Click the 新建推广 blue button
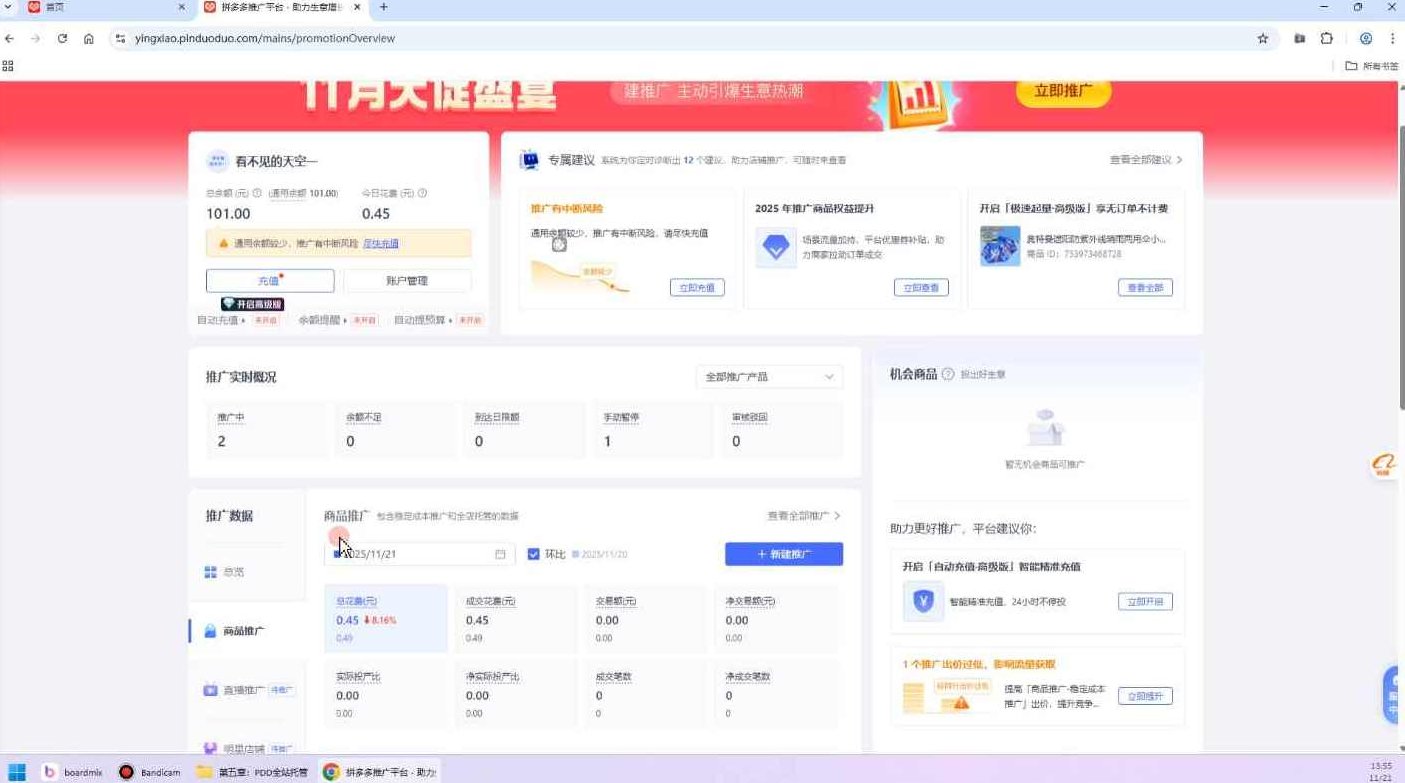This screenshot has height=783, width=1405. point(783,553)
